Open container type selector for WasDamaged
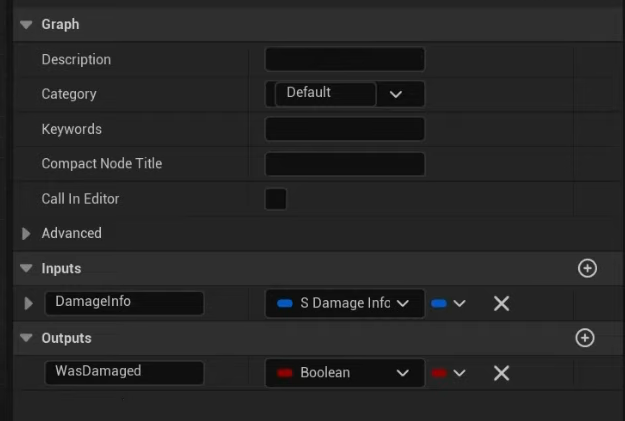 tap(448, 373)
